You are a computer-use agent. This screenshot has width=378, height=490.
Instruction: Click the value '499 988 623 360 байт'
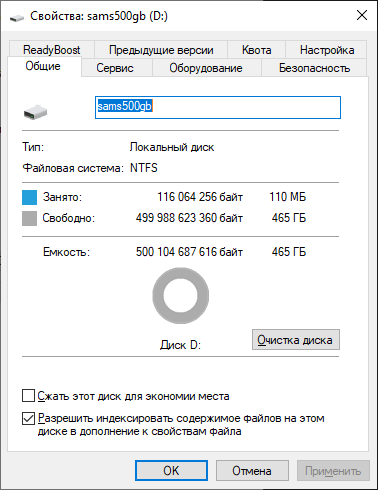pos(189,218)
